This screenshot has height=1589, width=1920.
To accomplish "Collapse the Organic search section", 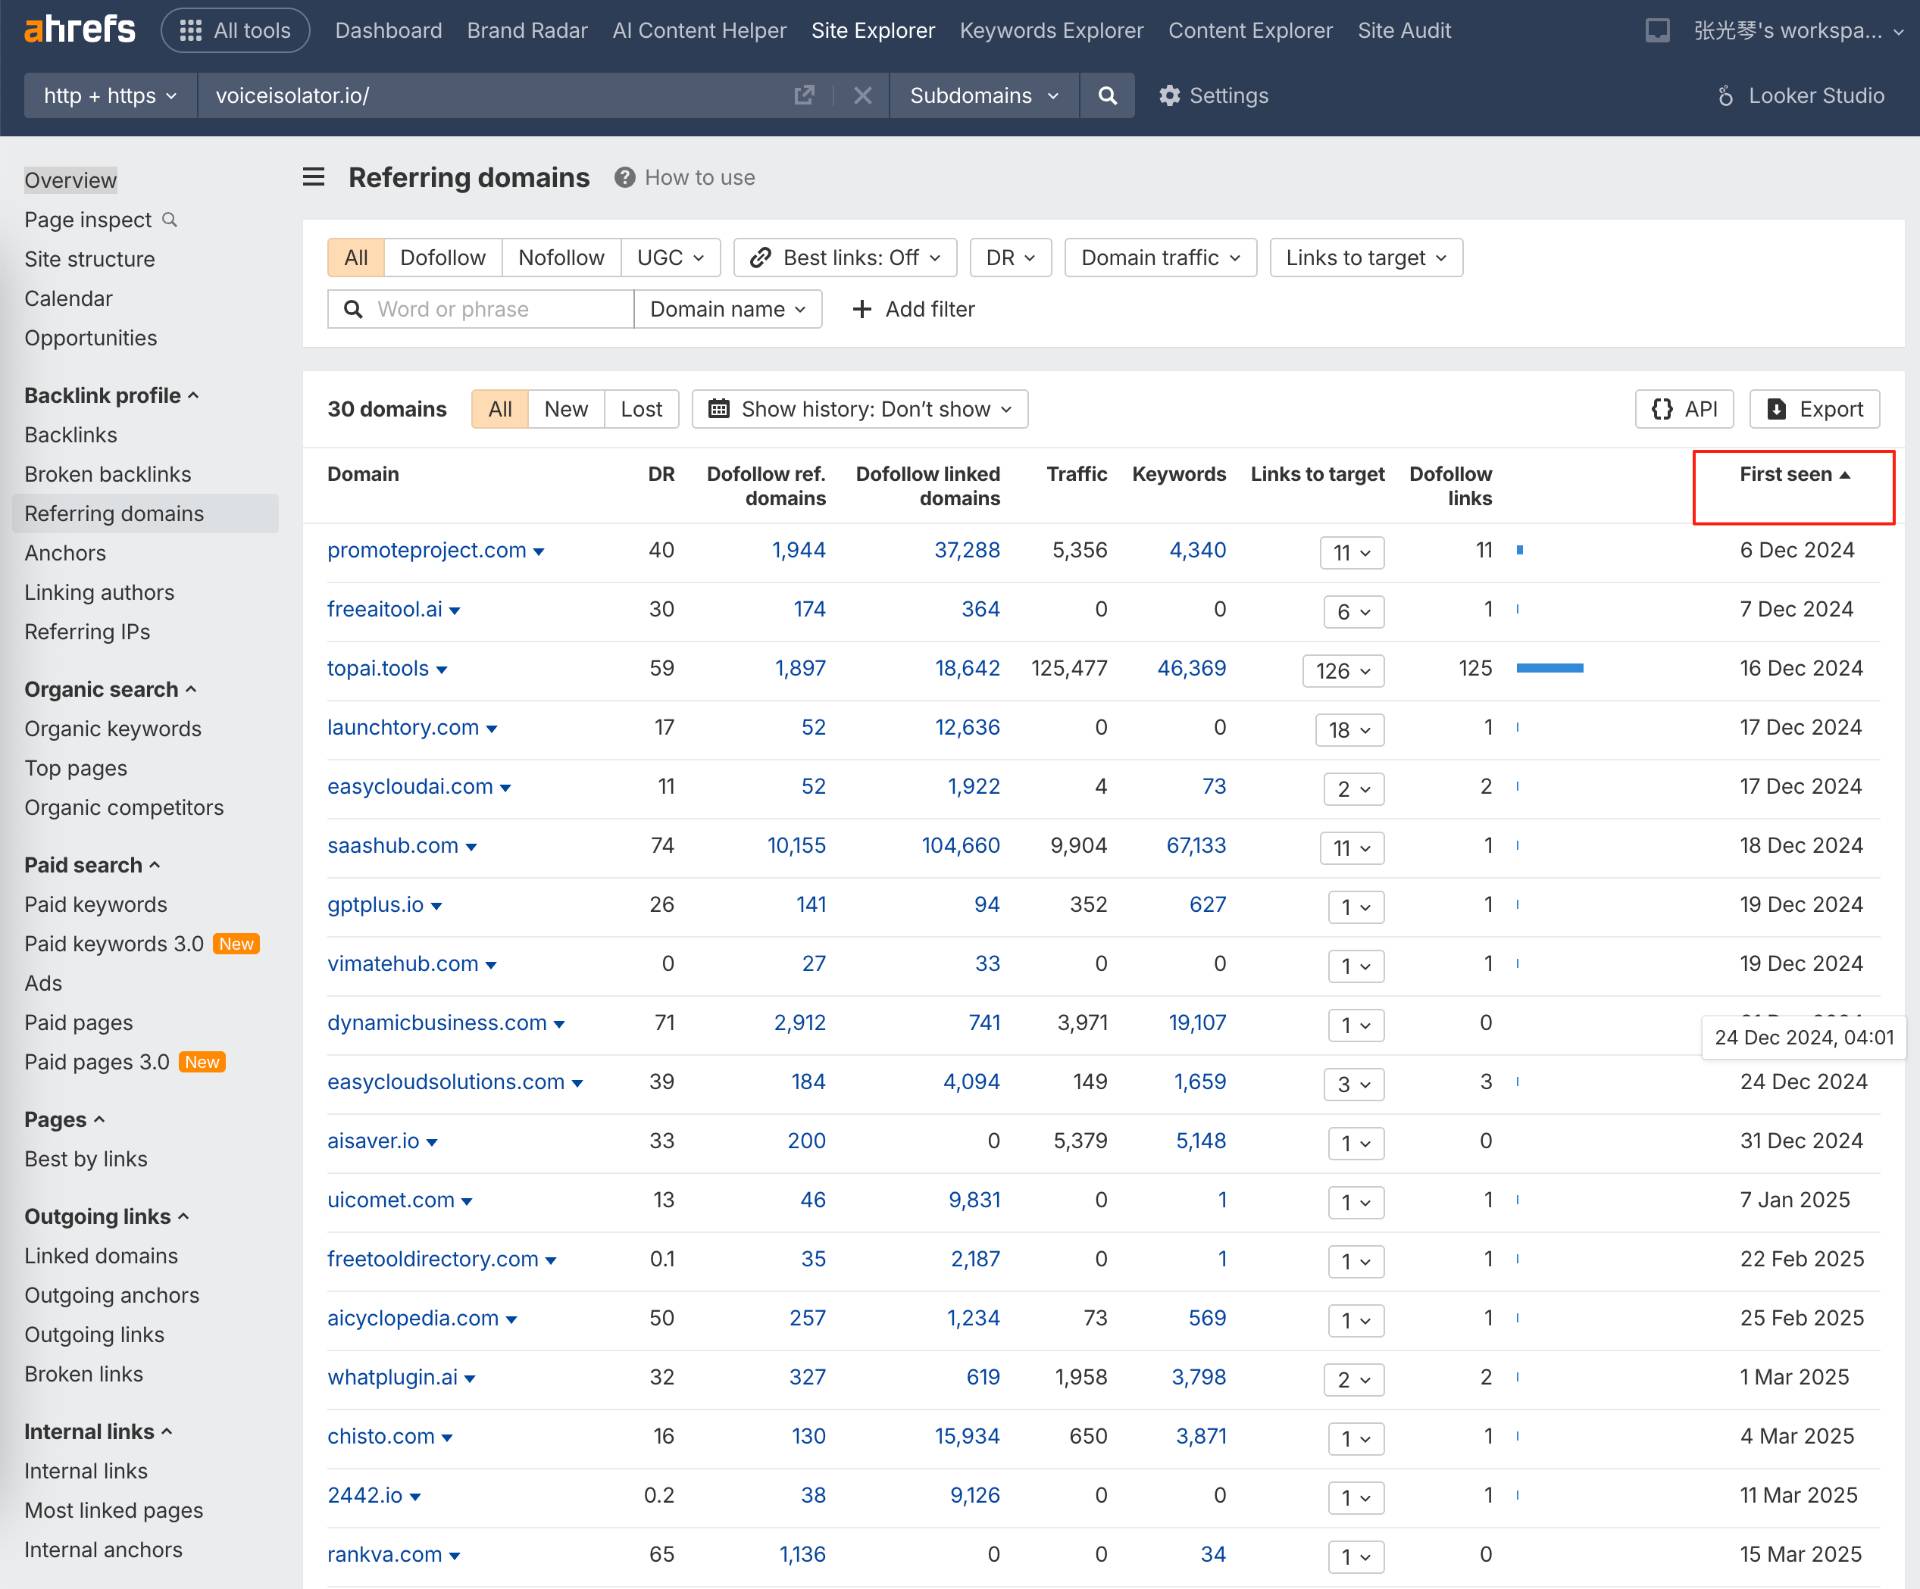I will (x=110, y=689).
